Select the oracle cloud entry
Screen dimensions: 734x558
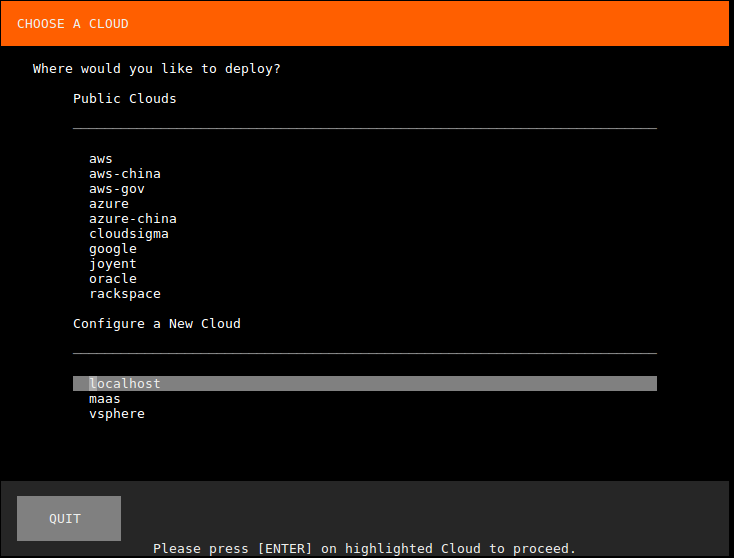pyautogui.click(x=113, y=279)
